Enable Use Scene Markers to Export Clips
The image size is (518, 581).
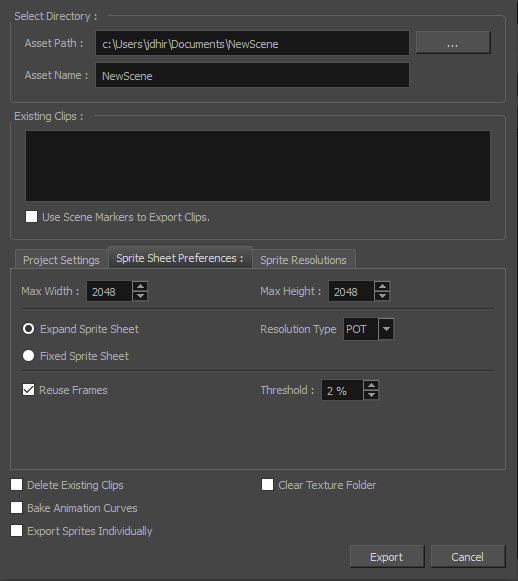tap(31, 216)
